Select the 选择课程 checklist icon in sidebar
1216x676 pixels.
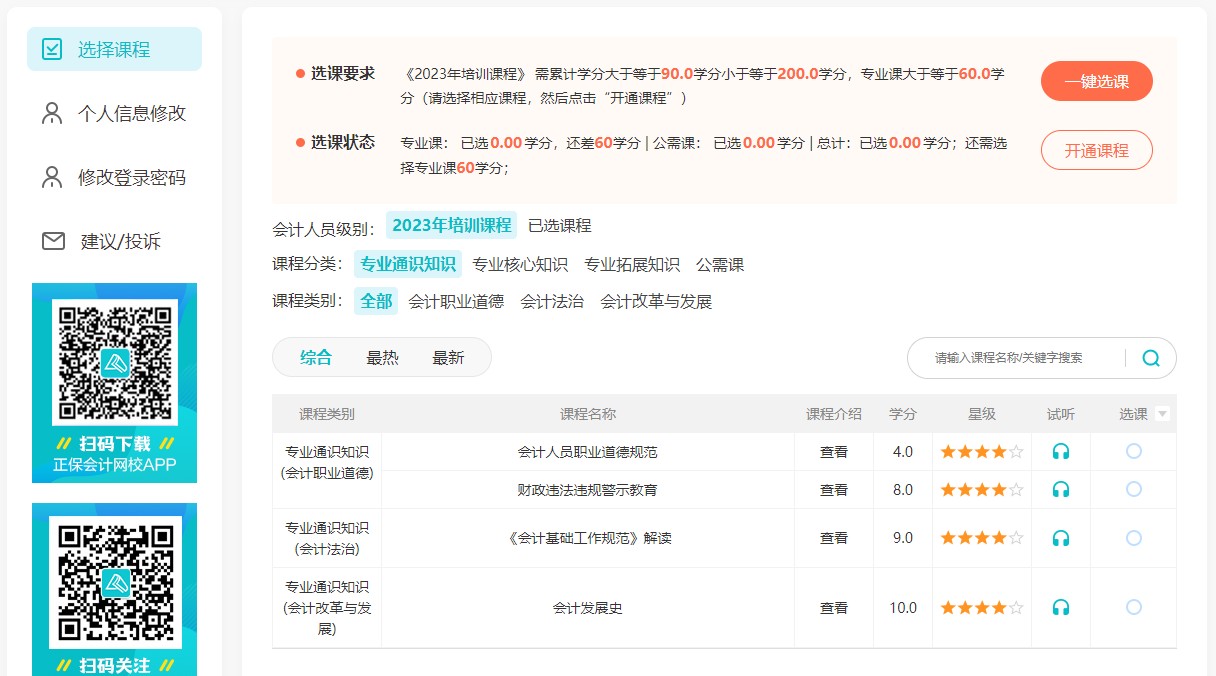click(x=53, y=47)
